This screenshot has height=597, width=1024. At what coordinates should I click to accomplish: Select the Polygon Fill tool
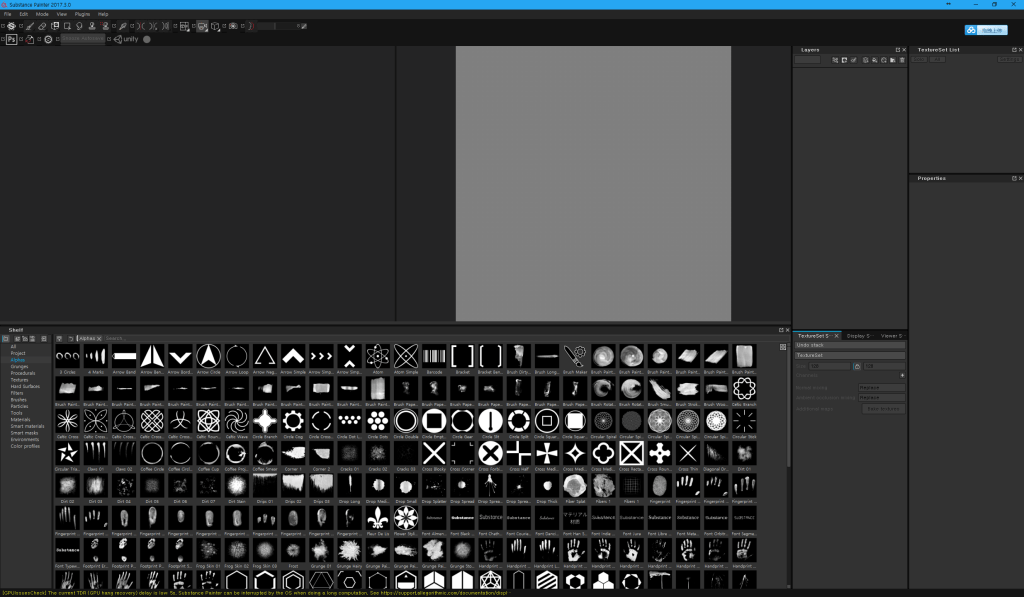pos(65,26)
